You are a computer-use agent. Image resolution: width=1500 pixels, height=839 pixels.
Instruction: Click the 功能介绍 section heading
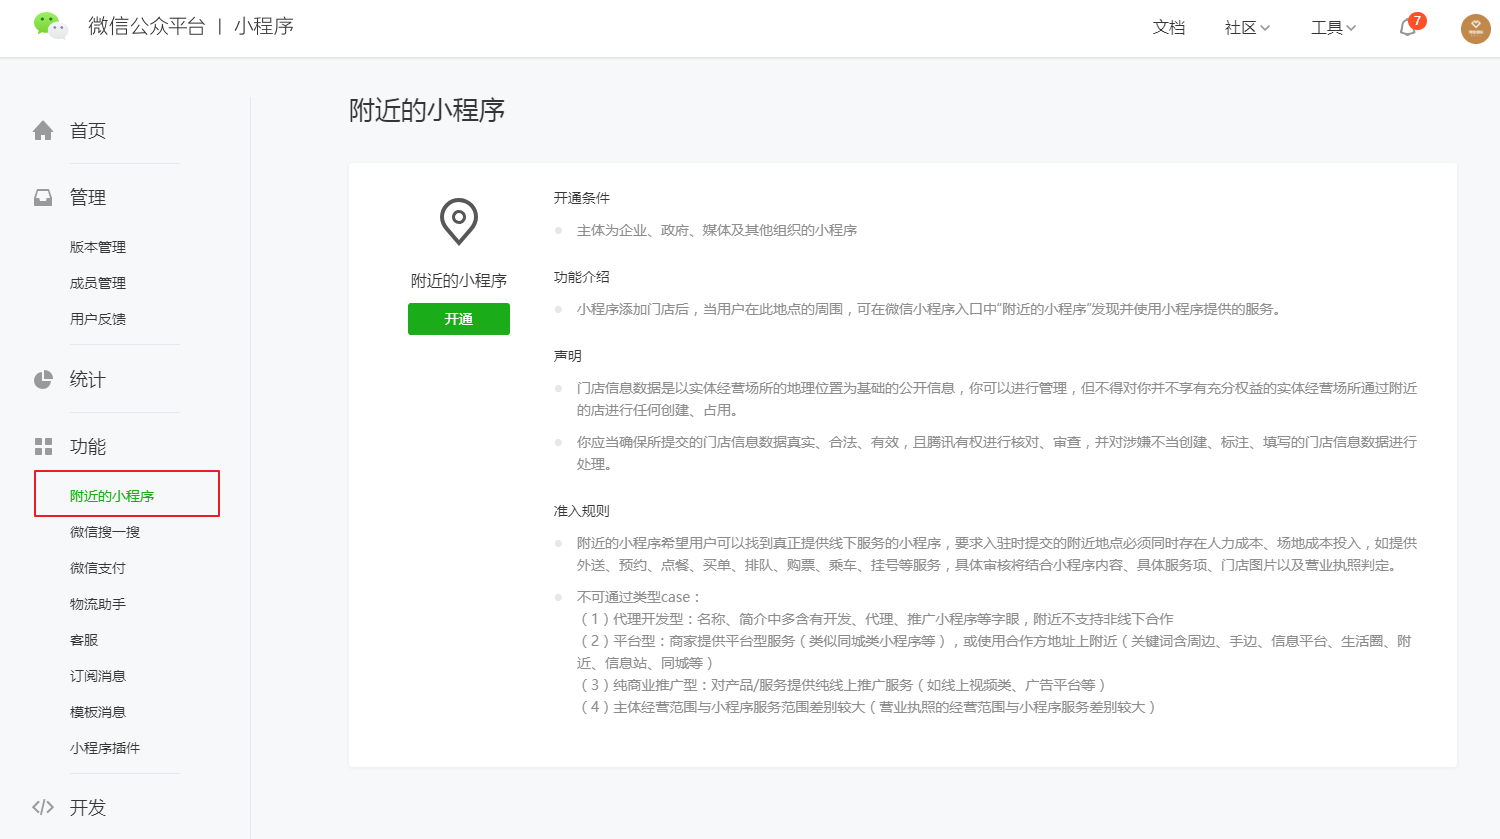582,277
